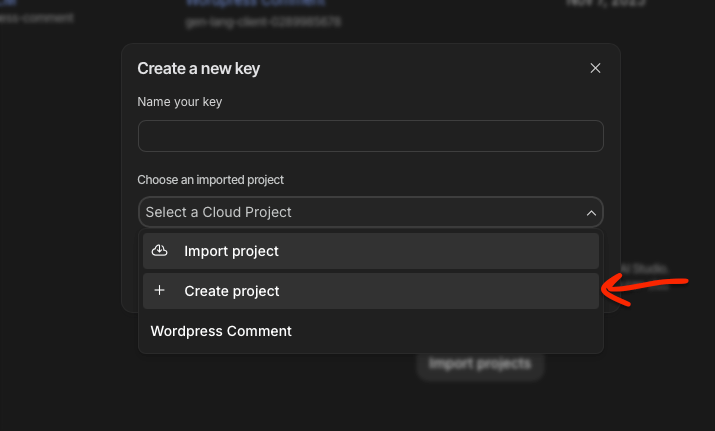Image resolution: width=715 pixels, height=431 pixels.
Task: Open the blurred Wordpress Comment link at top
Action: [x=255, y=3]
